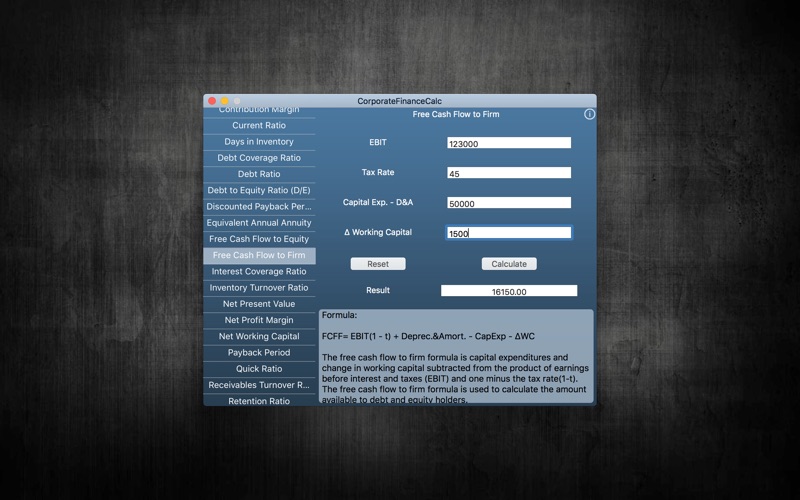Choose Payback Period from the list
Screen dimensions: 800x500
click(259, 353)
